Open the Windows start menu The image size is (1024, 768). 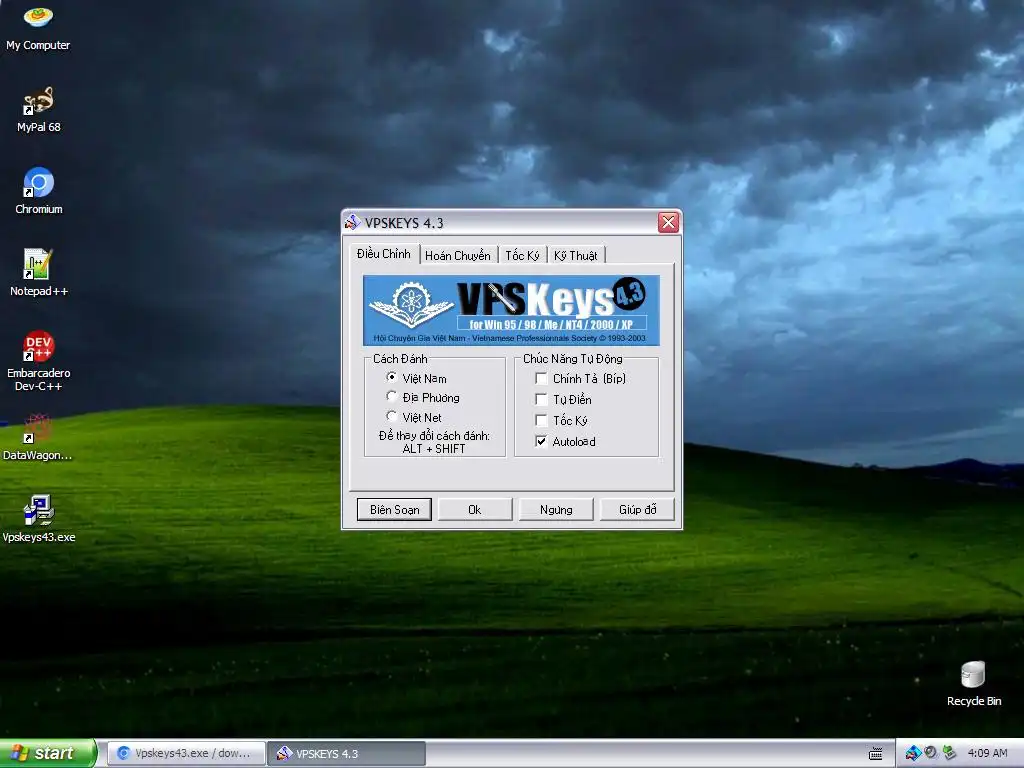pyautogui.click(x=48, y=754)
